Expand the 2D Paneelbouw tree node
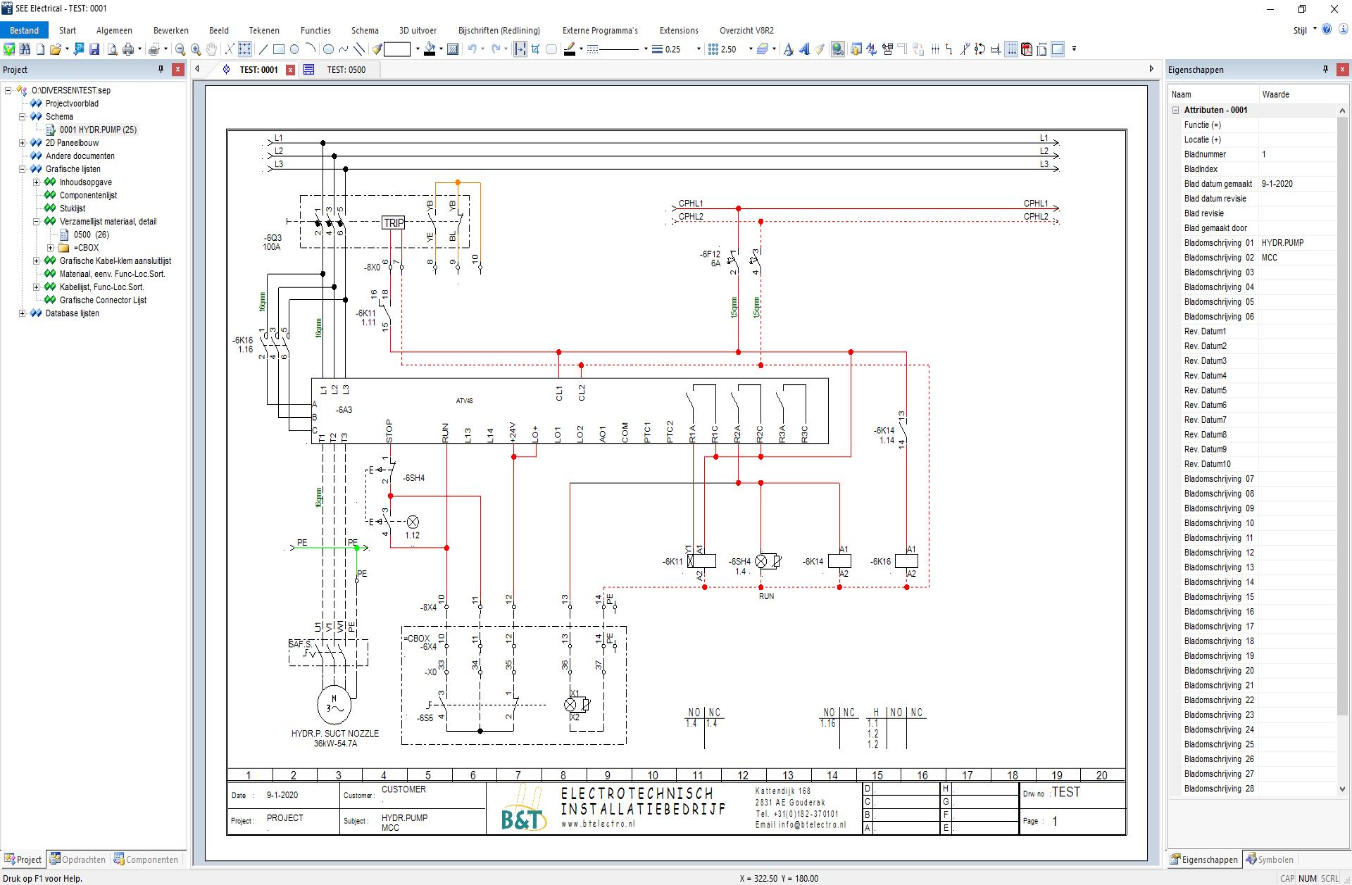 (23, 143)
